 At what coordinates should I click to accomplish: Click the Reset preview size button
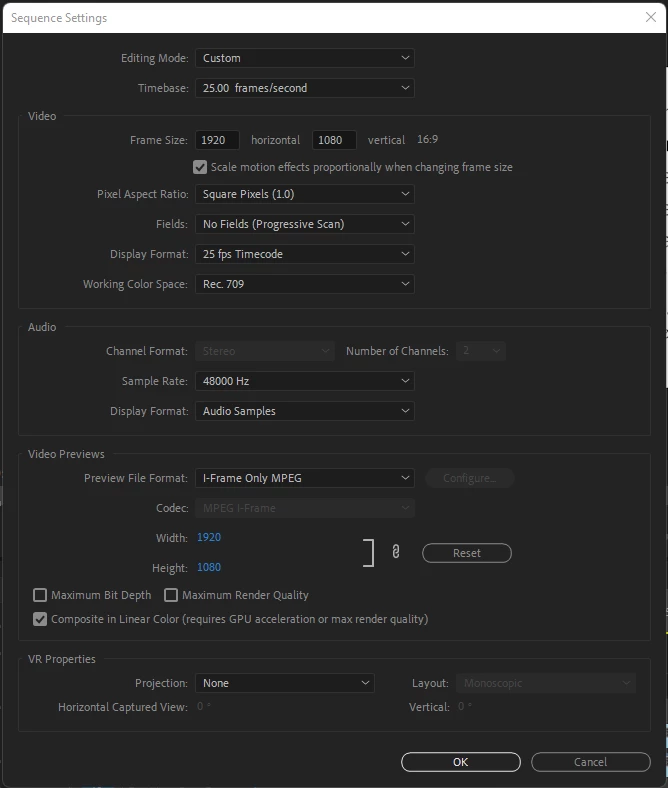click(x=467, y=553)
